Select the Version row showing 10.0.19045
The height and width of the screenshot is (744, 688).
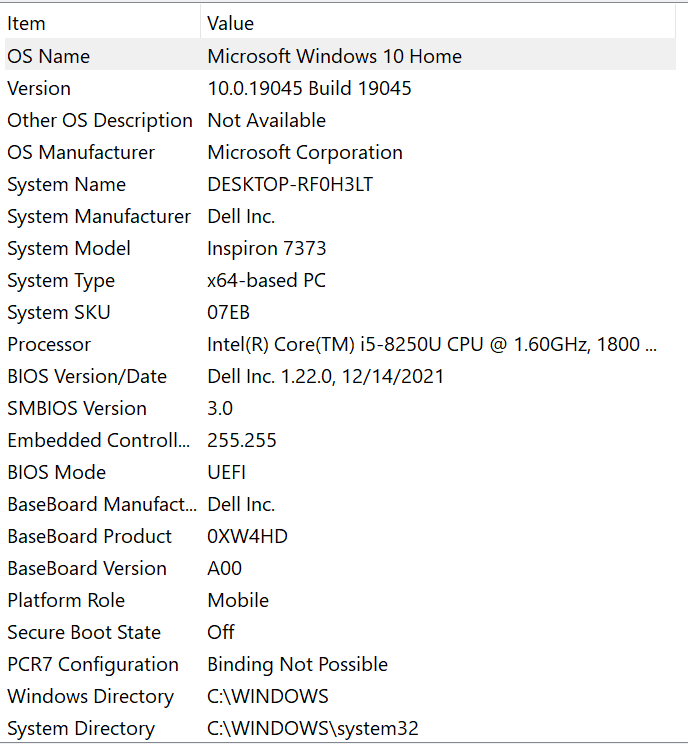[x=340, y=88]
